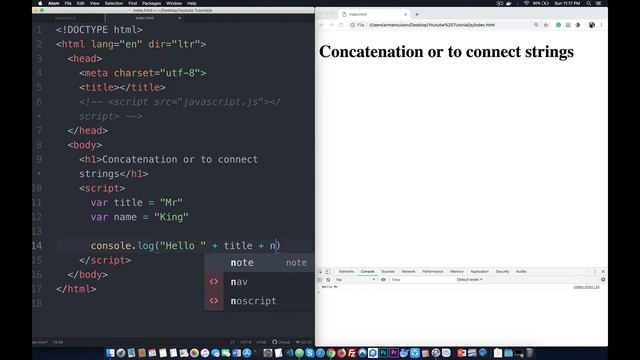This screenshot has width=640, height=360.
Task: Open the DevTools Network tab
Action: coord(408,271)
